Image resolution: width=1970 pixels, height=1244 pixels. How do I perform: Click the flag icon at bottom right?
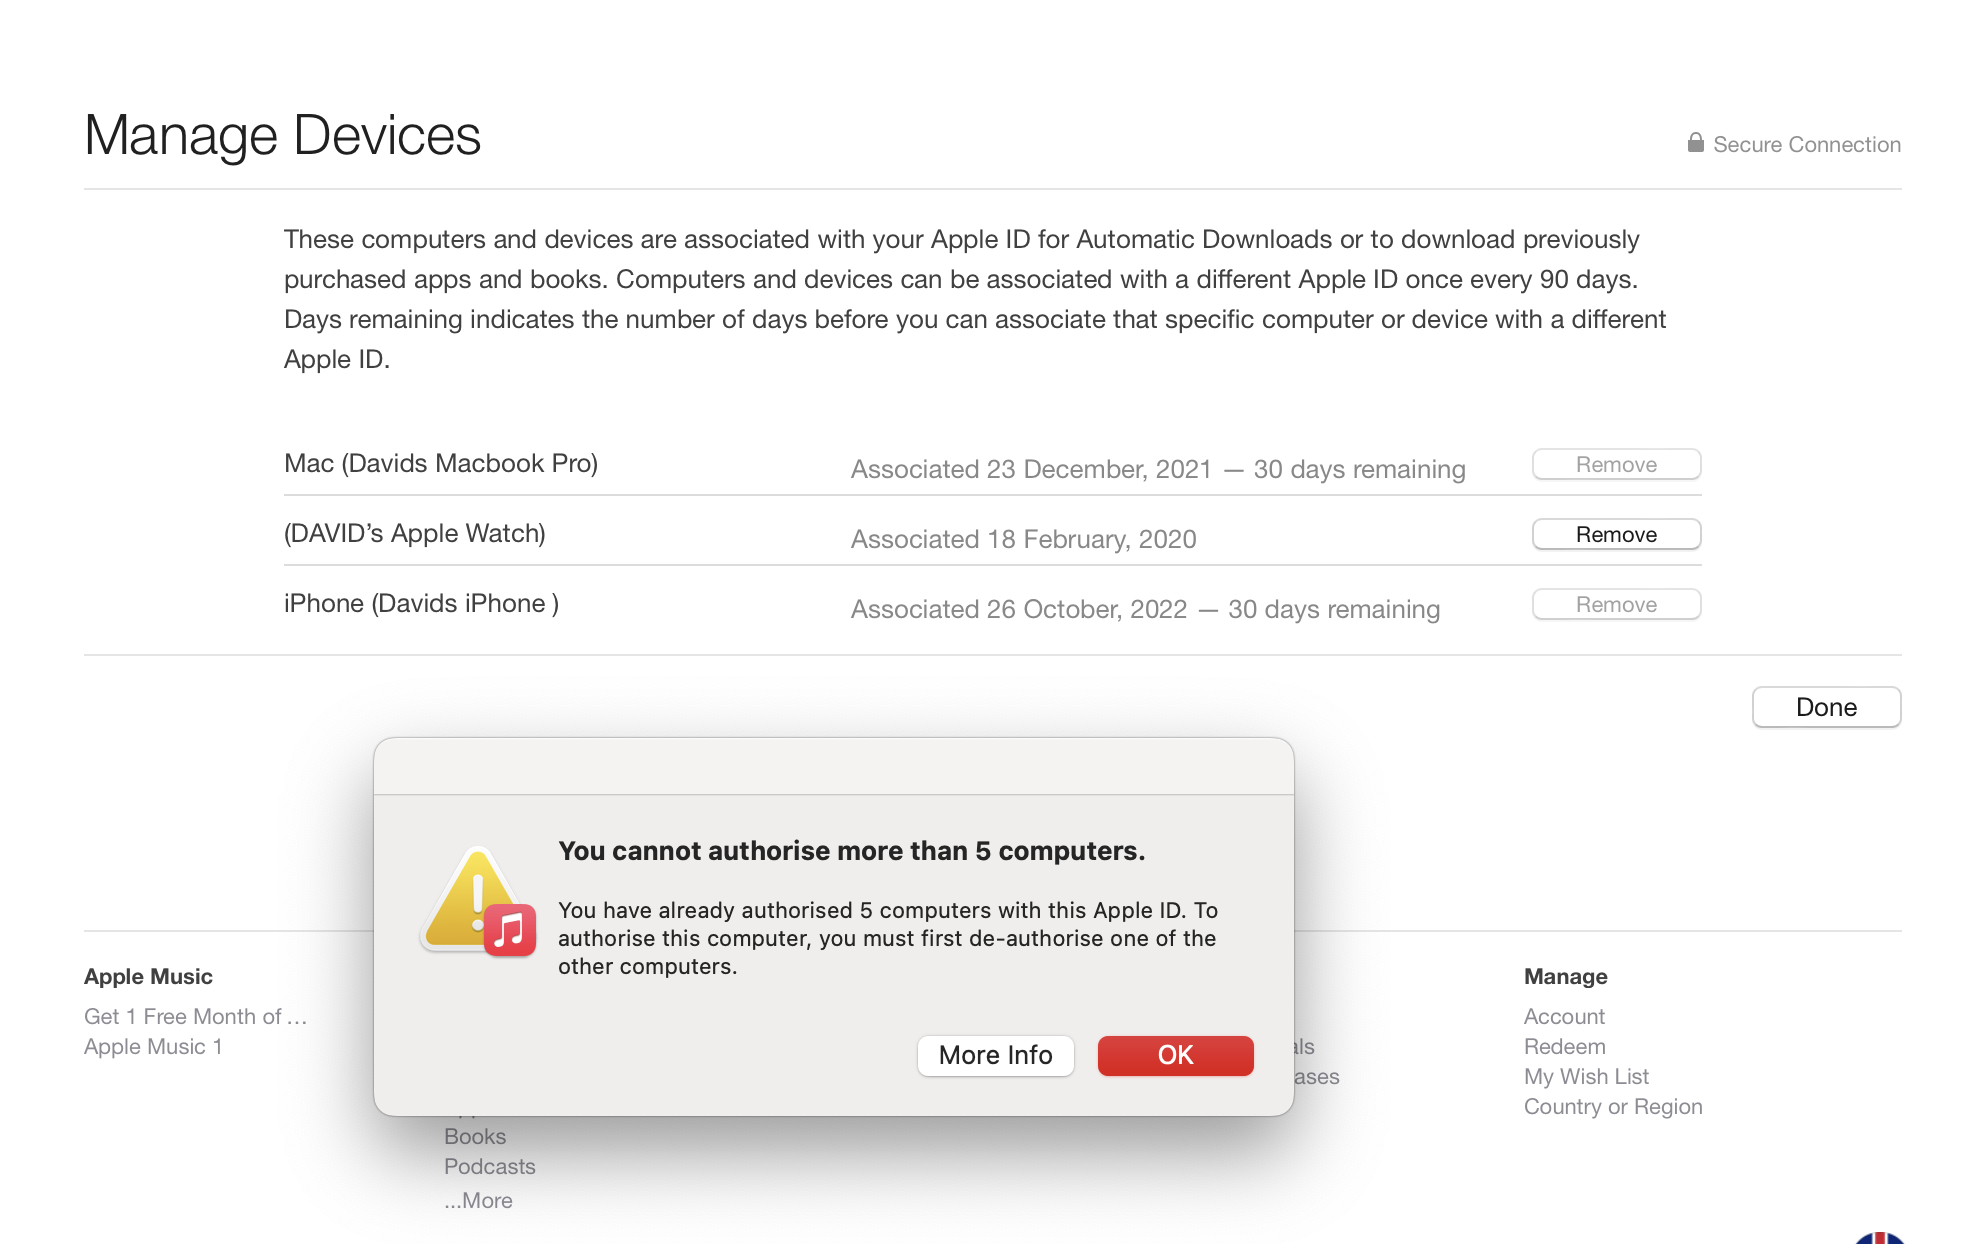tap(1880, 1238)
